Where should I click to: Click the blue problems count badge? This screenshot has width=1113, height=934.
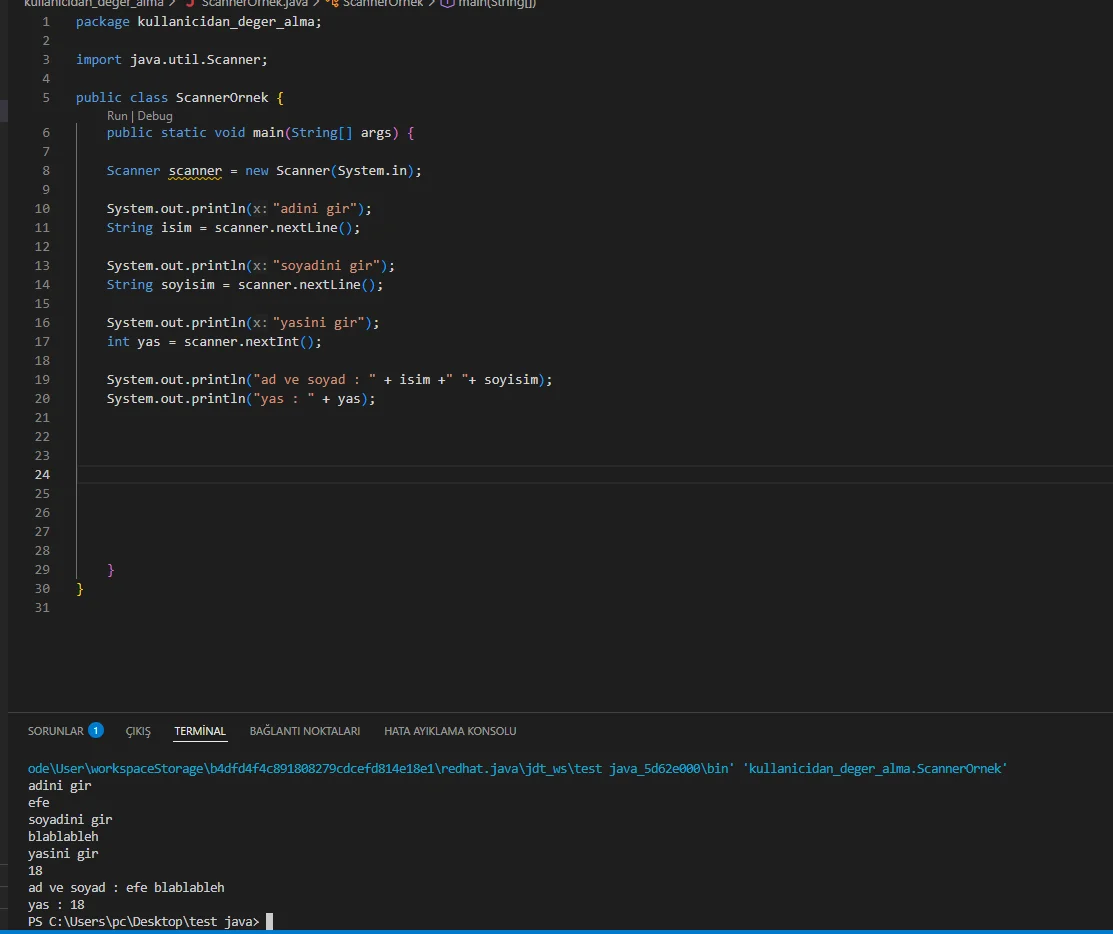(x=96, y=730)
